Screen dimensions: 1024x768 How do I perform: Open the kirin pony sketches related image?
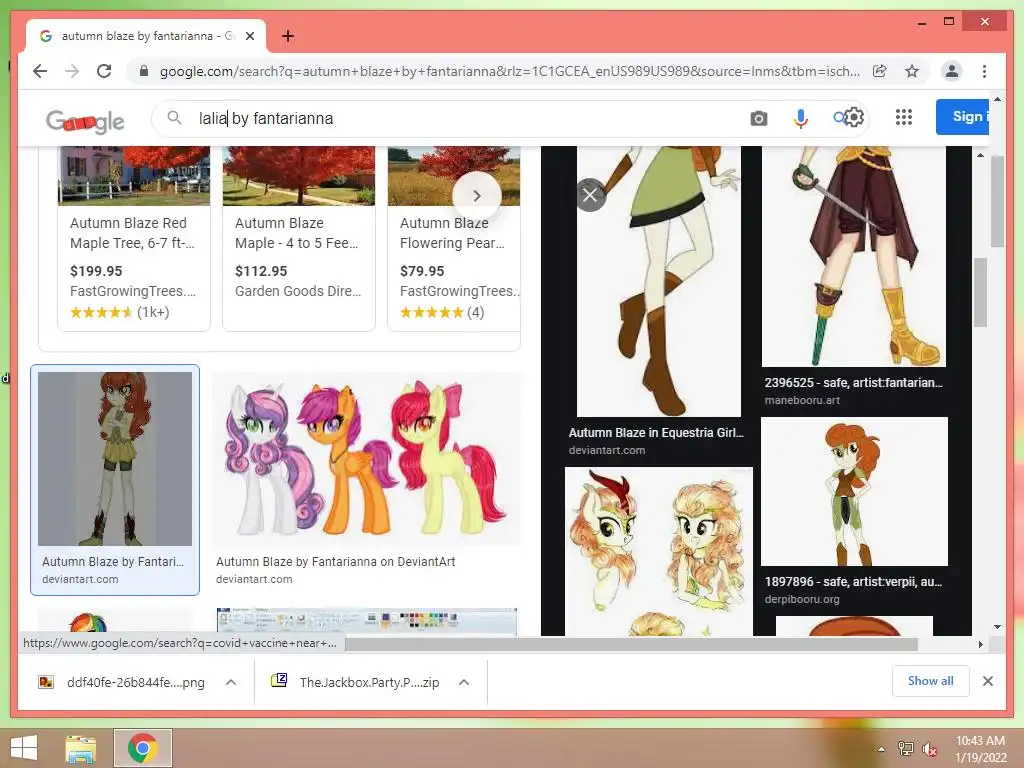coord(658,551)
